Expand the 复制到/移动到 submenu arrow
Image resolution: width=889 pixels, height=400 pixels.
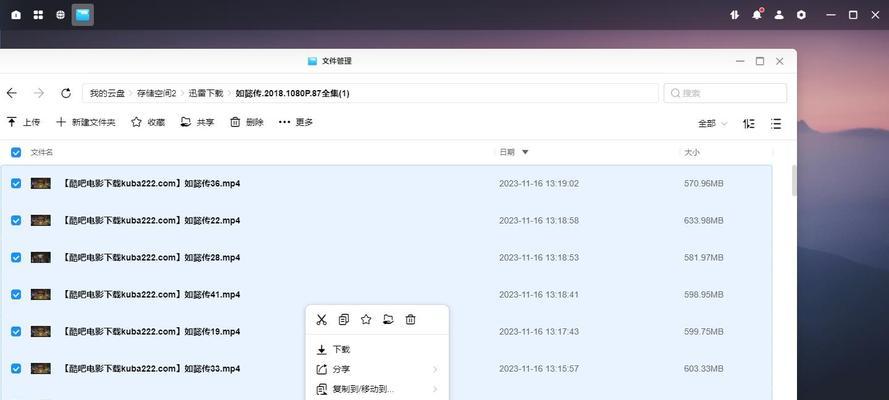tap(435, 389)
